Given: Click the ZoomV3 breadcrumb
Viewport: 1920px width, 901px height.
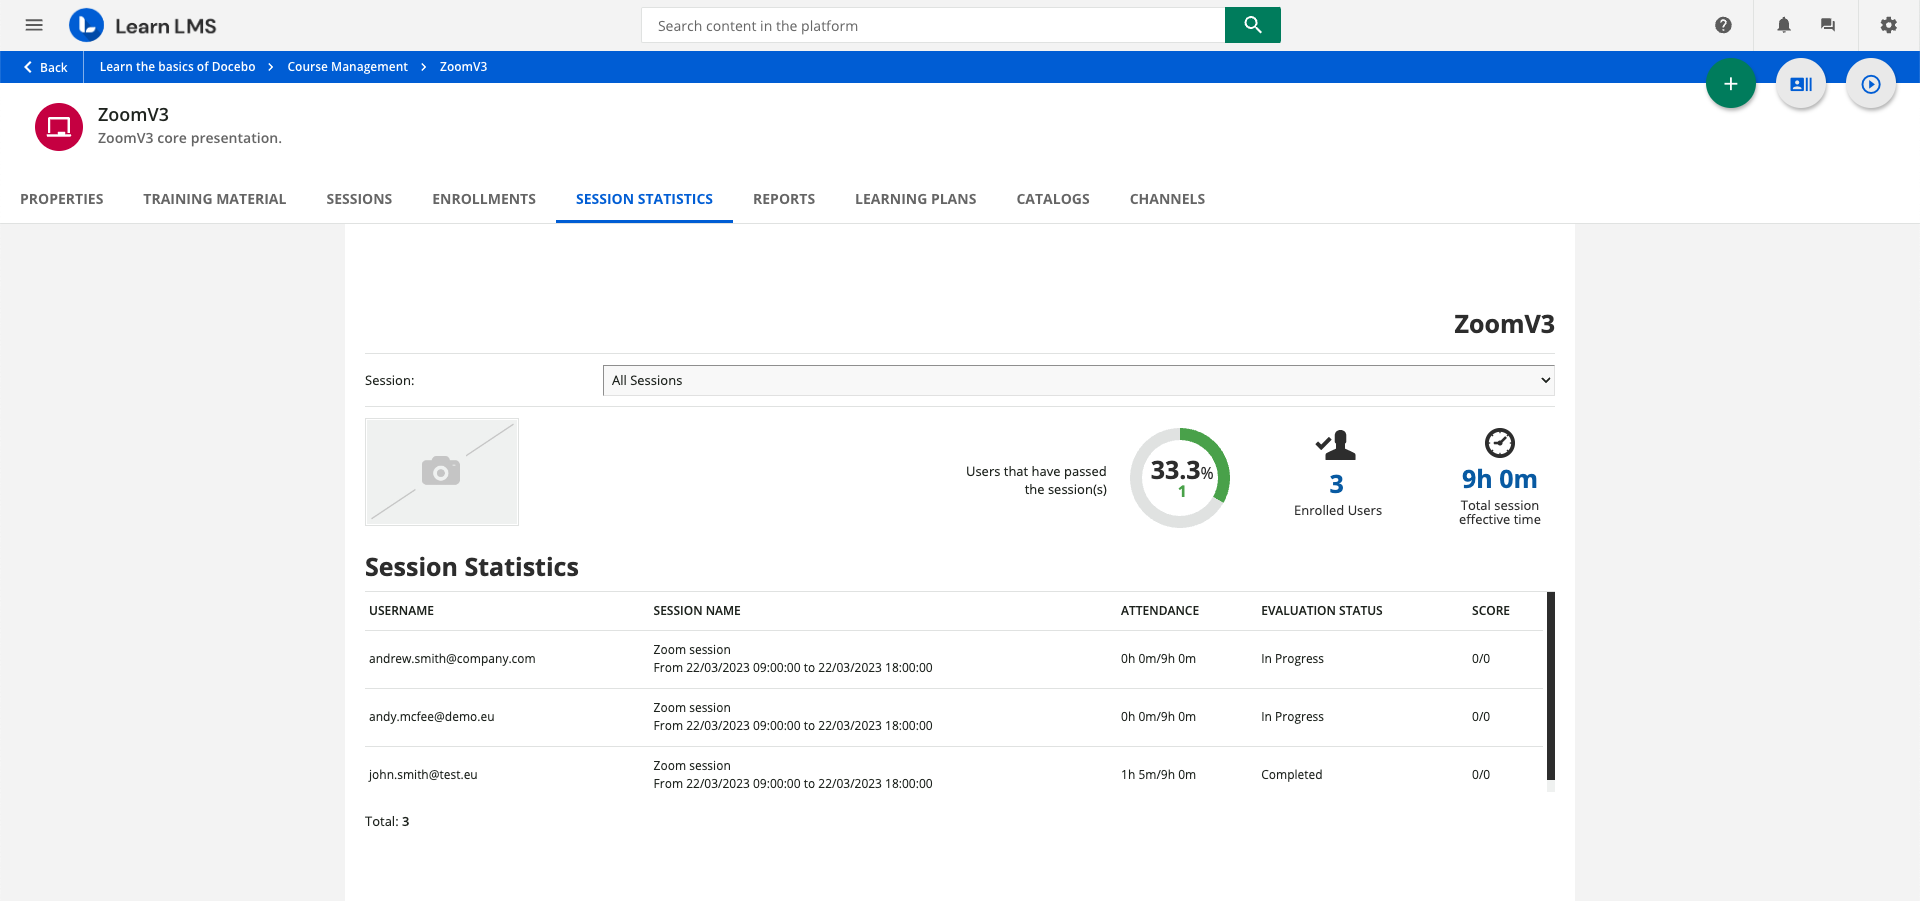Looking at the screenshot, I should (463, 67).
